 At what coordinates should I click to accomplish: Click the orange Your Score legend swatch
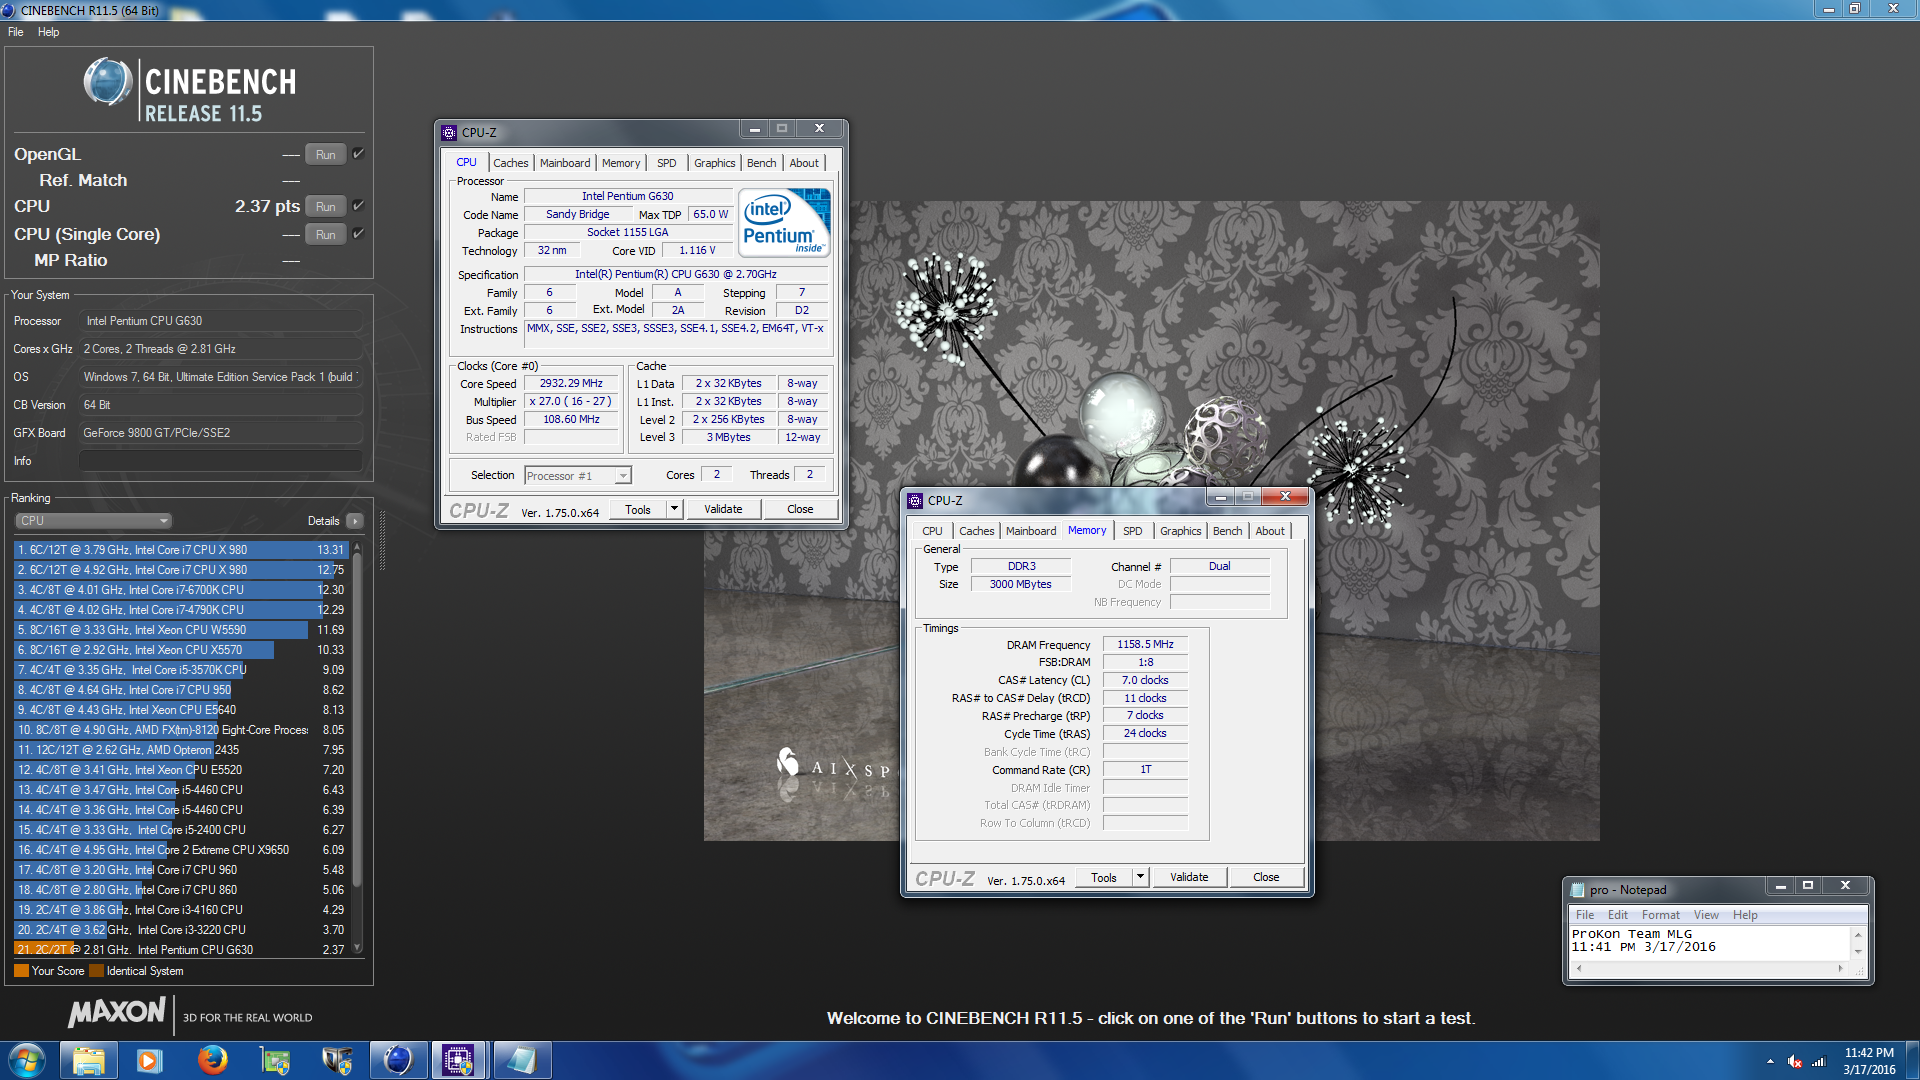[21, 971]
